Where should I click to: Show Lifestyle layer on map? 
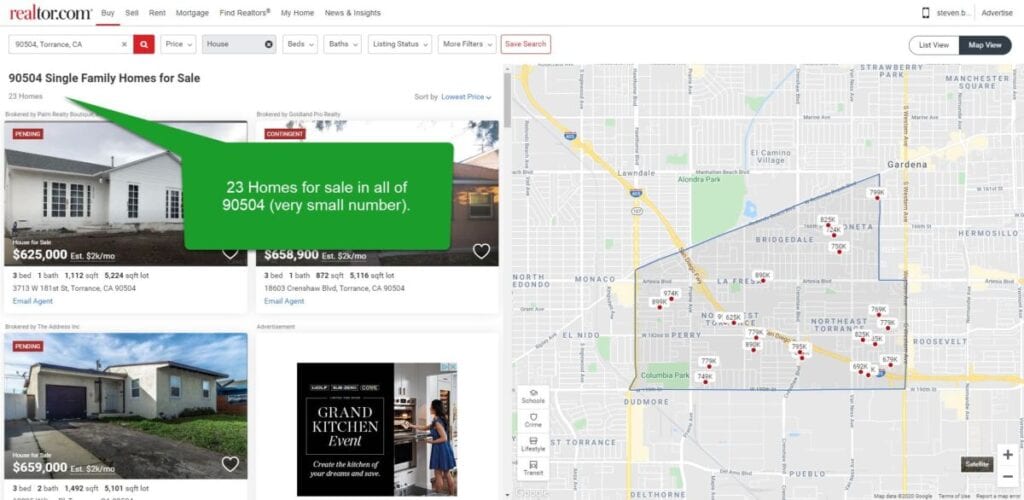(533, 443)
